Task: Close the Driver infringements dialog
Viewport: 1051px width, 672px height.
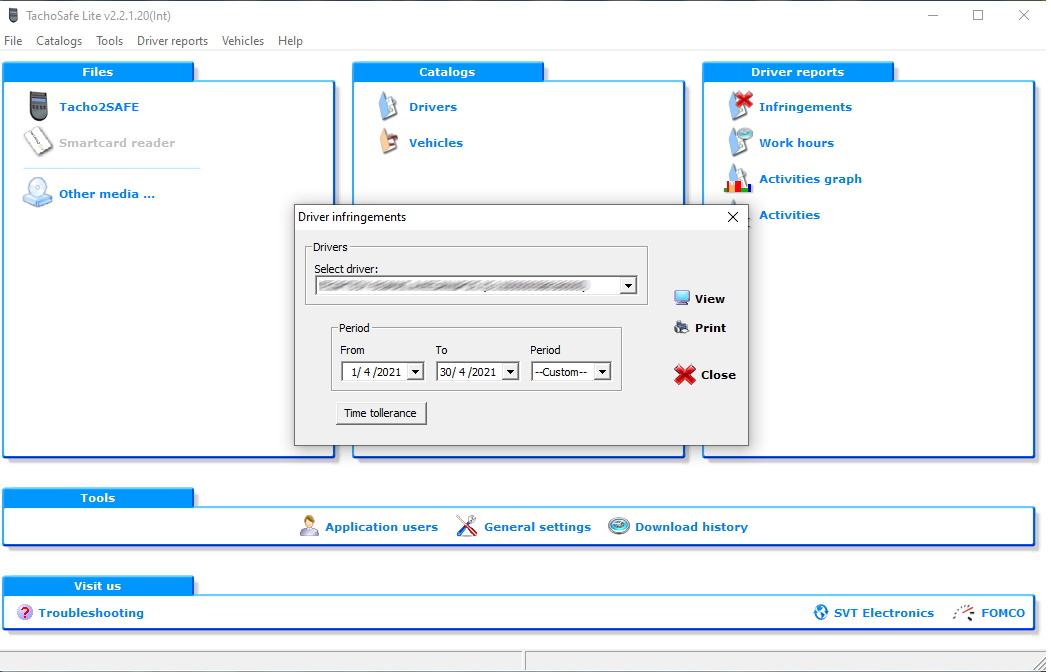Action: tap(733, 217)
